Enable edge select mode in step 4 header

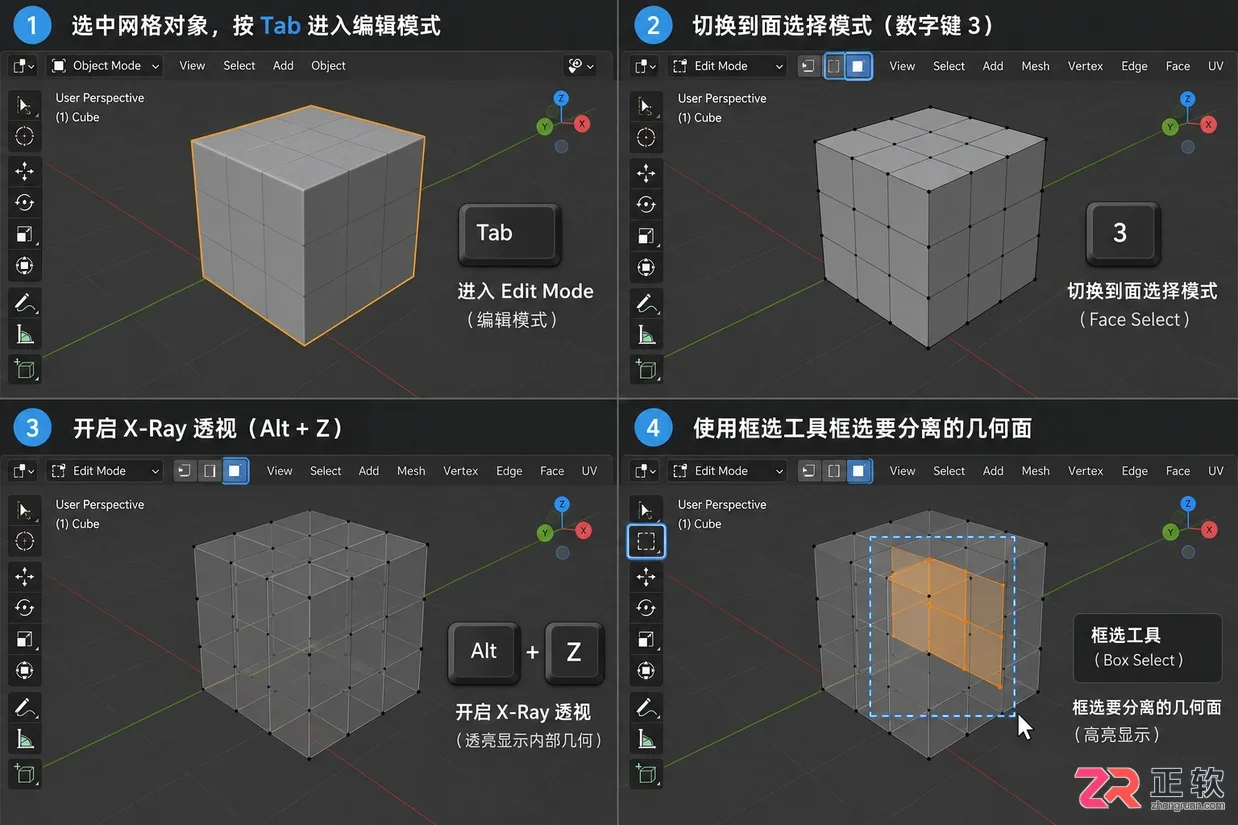click(833, 470)
